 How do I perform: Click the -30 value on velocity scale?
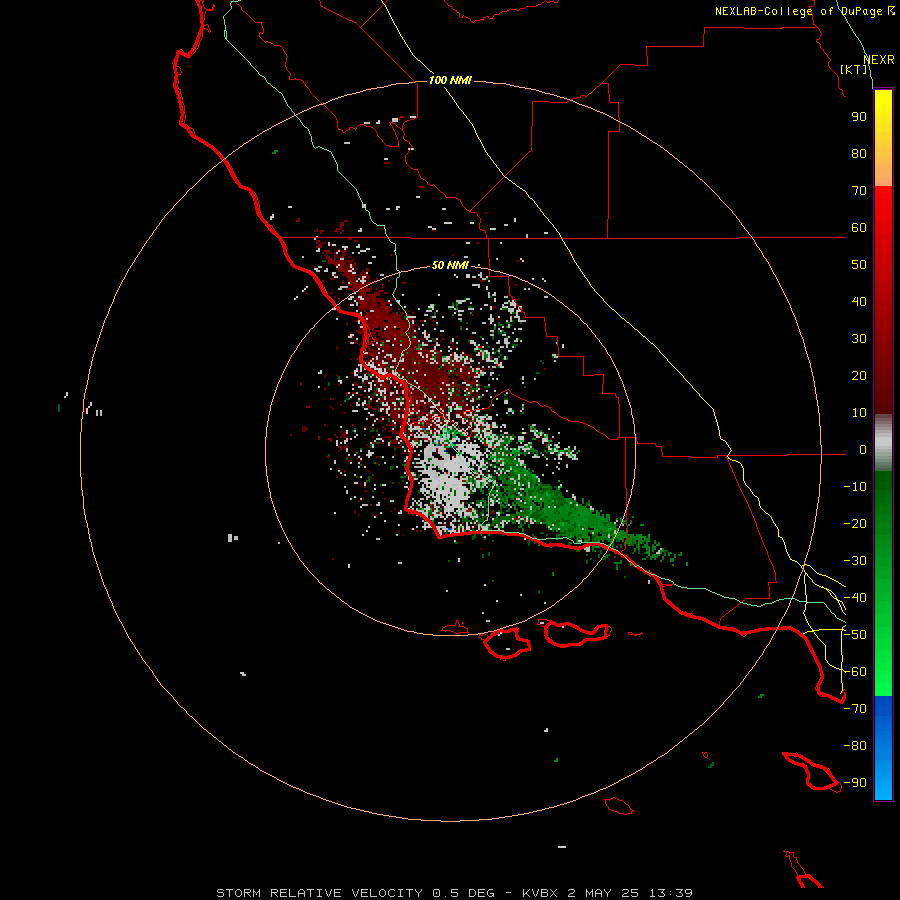(x=855, y=561)
